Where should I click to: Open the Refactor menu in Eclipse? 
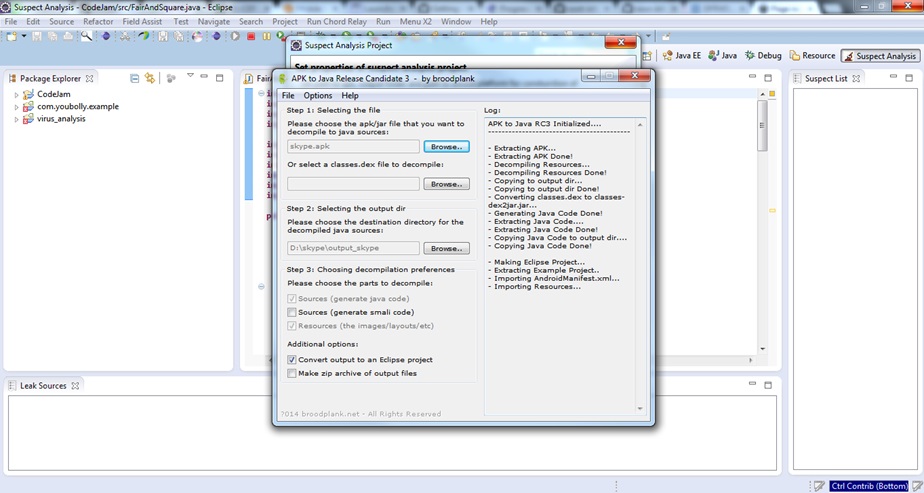point(98,21)
